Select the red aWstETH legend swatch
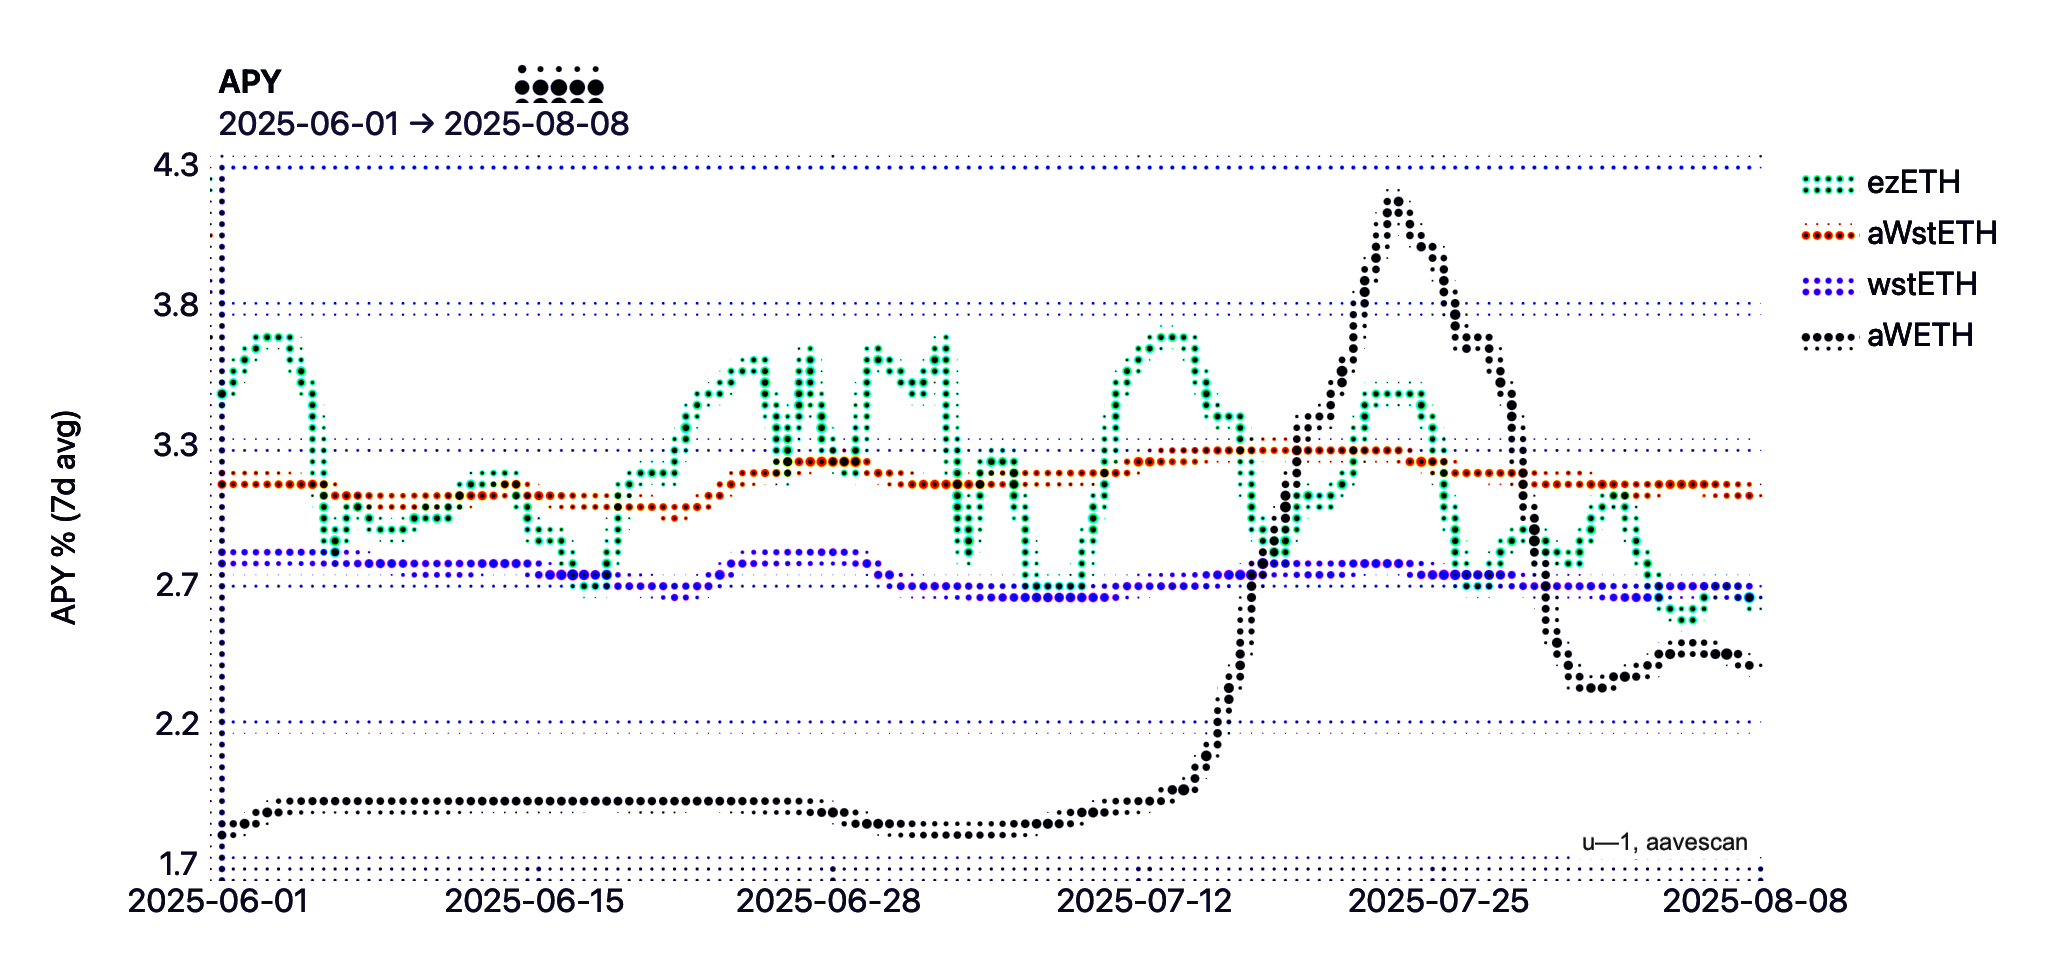The height and width of the screenshot is (960, 2058). pyautogui.click(x=1828, y=234)
